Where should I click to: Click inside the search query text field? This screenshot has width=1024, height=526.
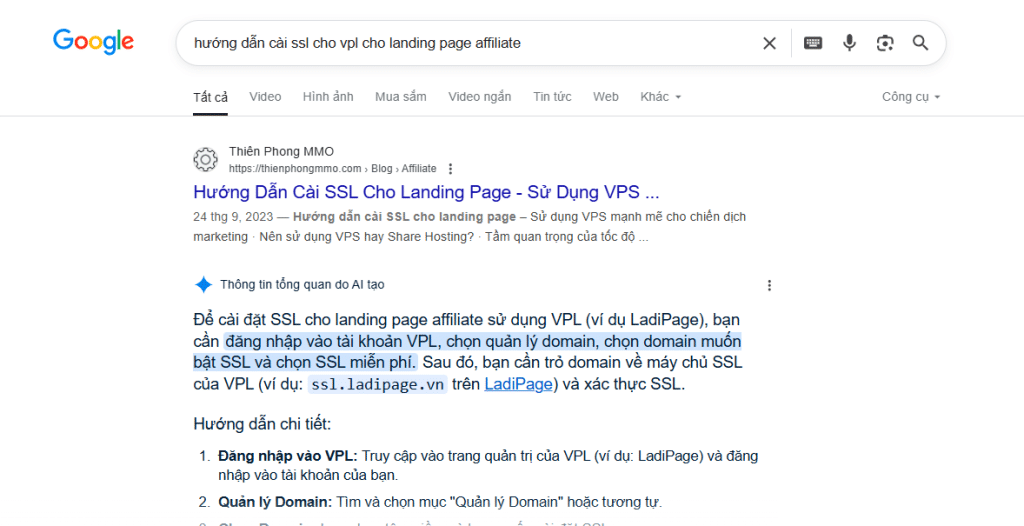click(460, 43)
